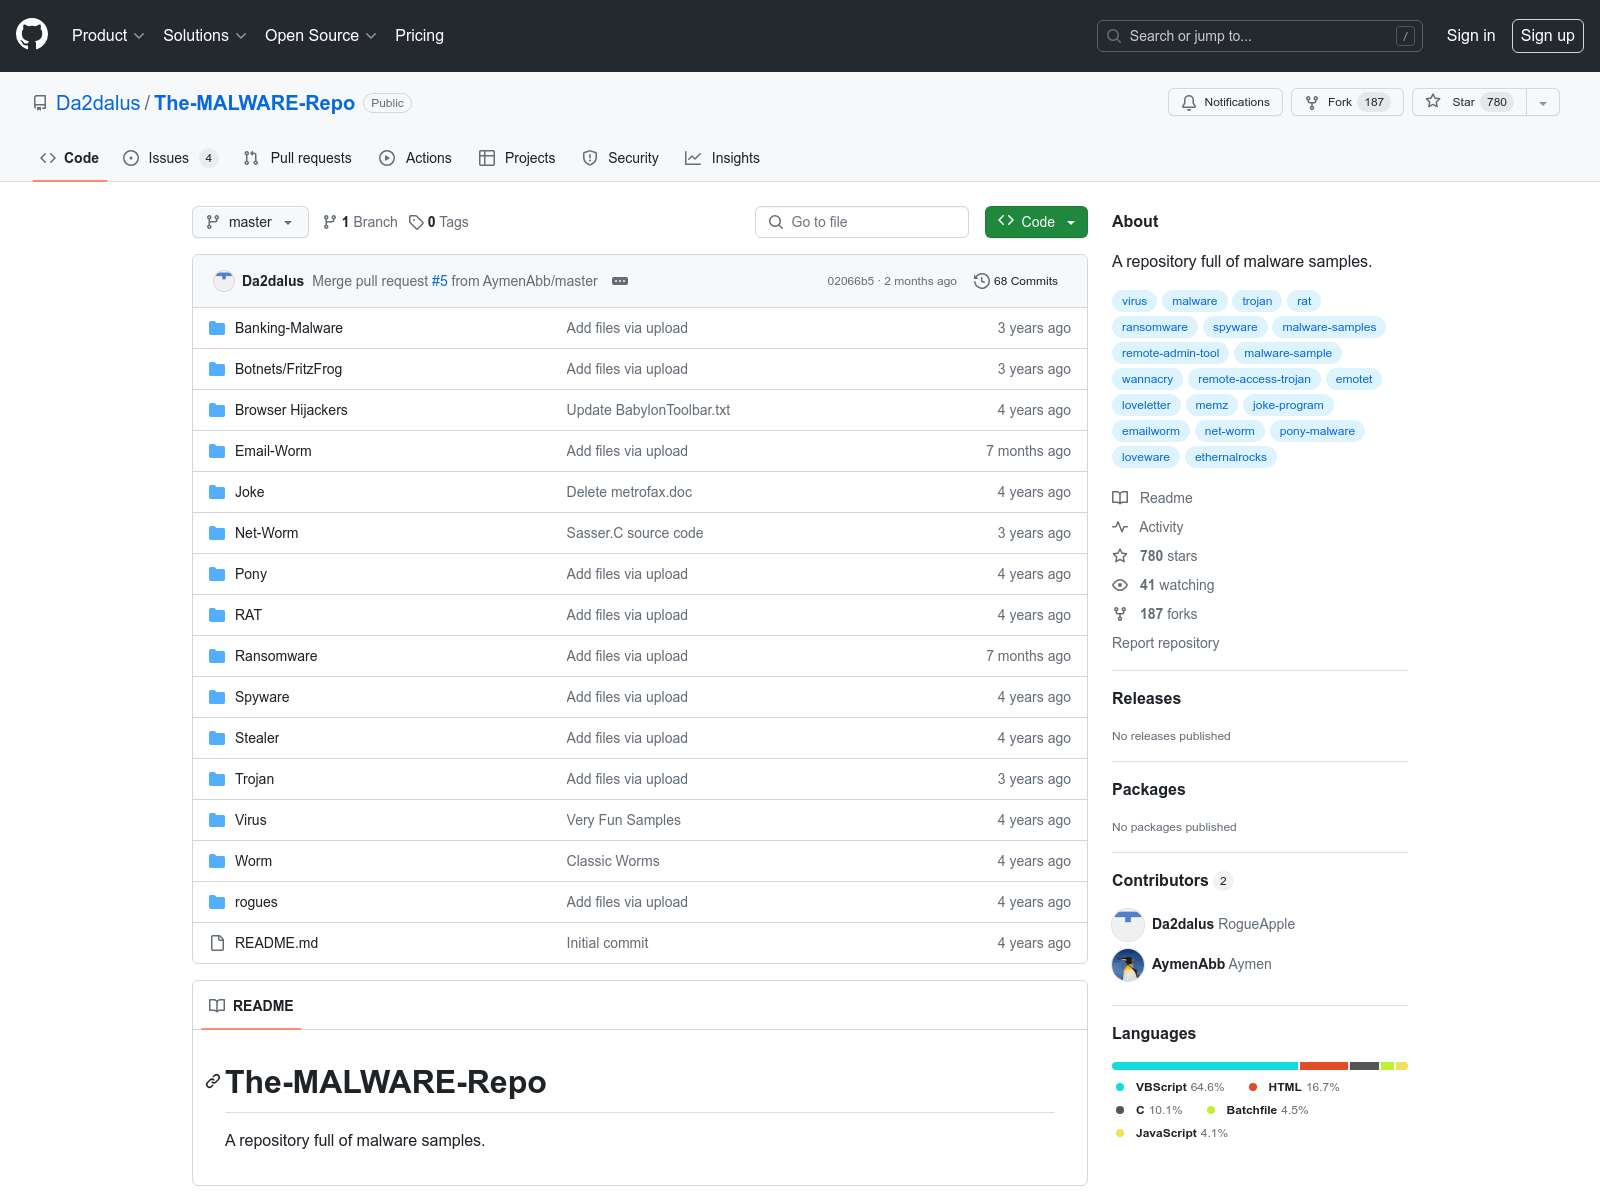1600x1200 pixels.
Task: Click the HTML segment of language bar
Action: coord(1324,1066)
